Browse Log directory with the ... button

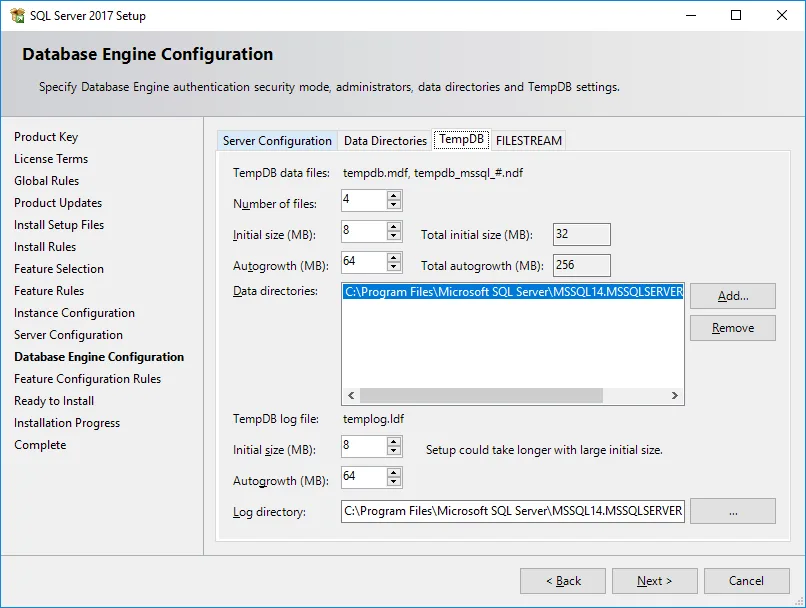point(732,511)
